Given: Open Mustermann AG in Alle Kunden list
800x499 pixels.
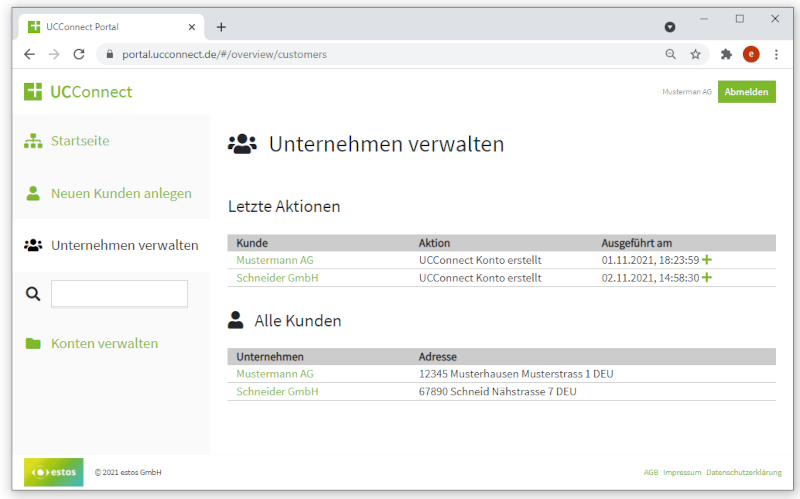Looking at the screenshot, I should click(275, 374).
